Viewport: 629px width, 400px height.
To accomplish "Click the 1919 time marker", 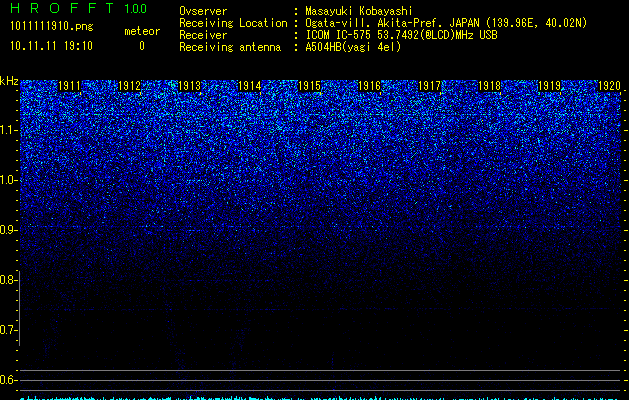I will point(549,86).
